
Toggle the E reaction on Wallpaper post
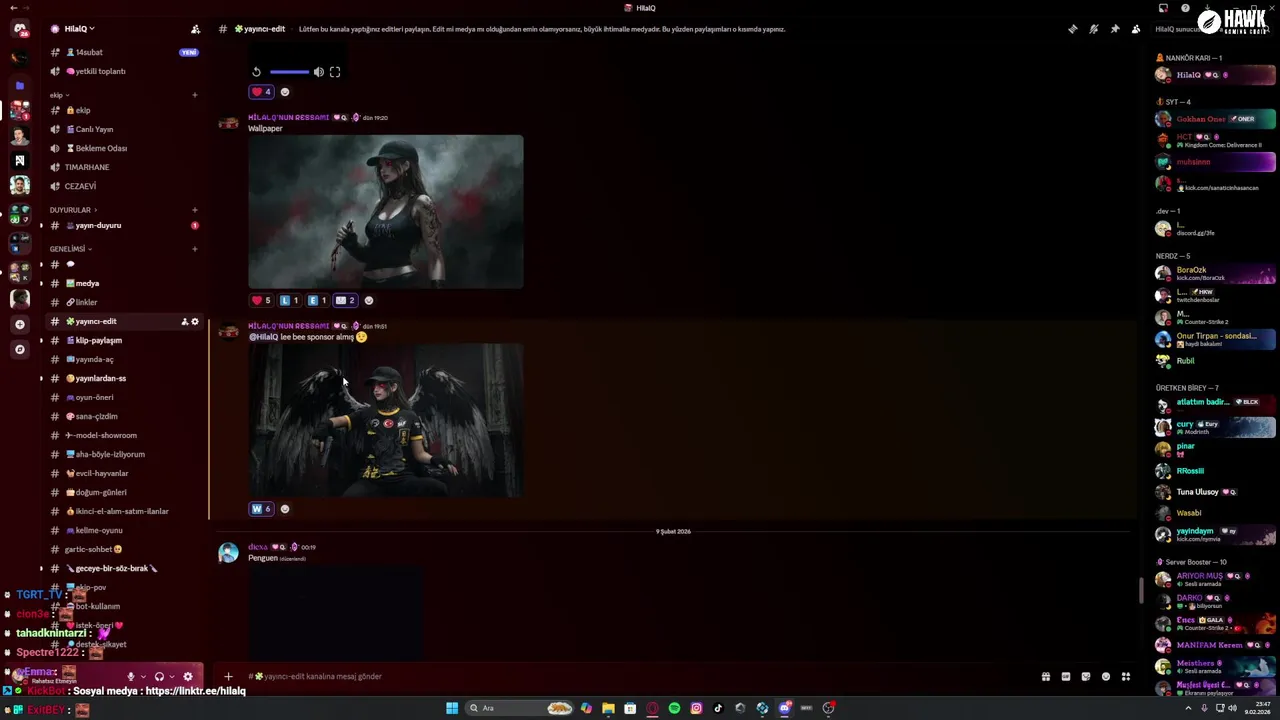click(317, 300)
